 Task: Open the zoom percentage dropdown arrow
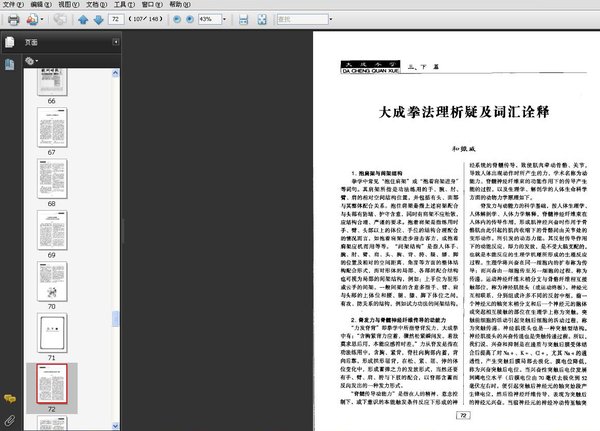tap(224, 19)
